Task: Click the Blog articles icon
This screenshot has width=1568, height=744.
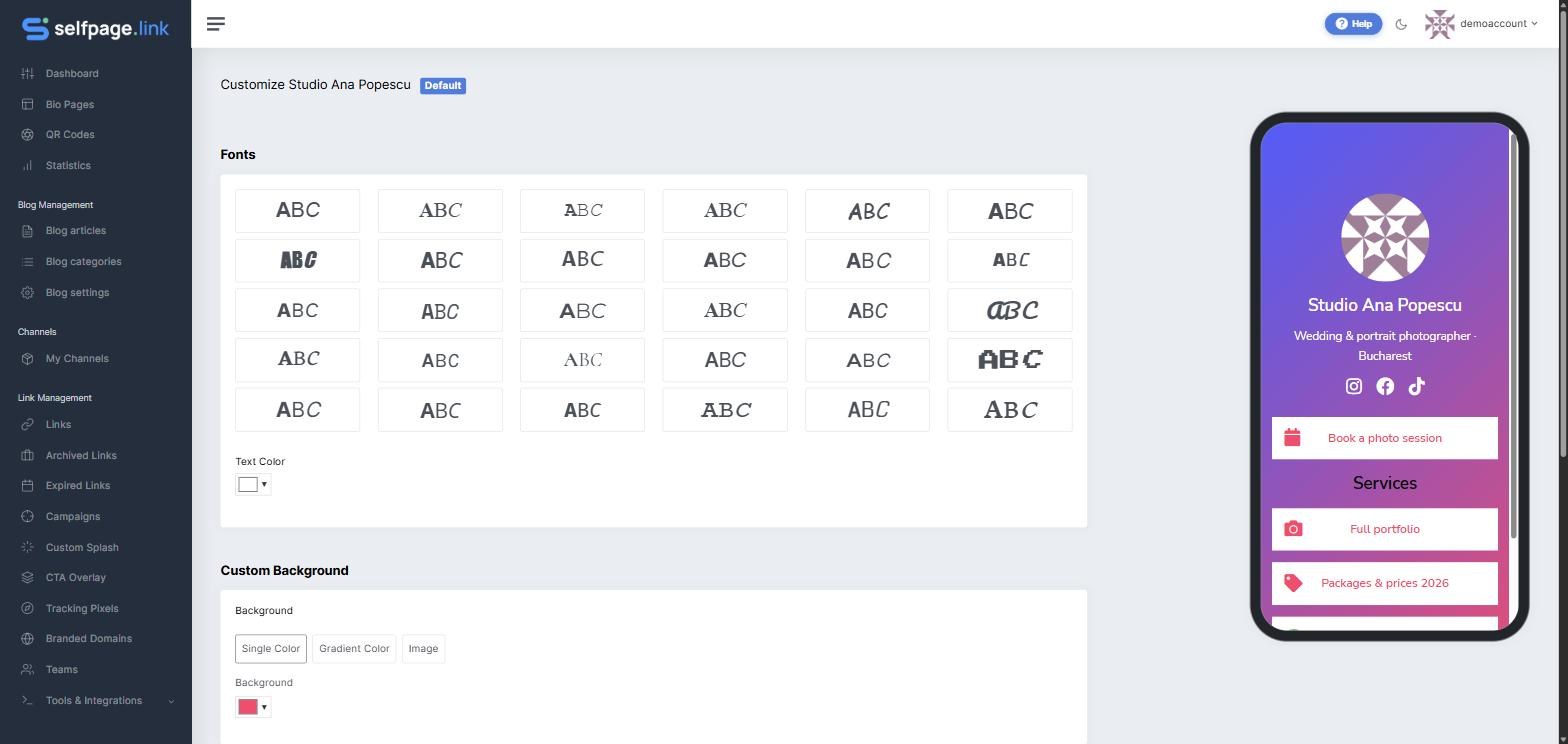Action: point(27,231)
